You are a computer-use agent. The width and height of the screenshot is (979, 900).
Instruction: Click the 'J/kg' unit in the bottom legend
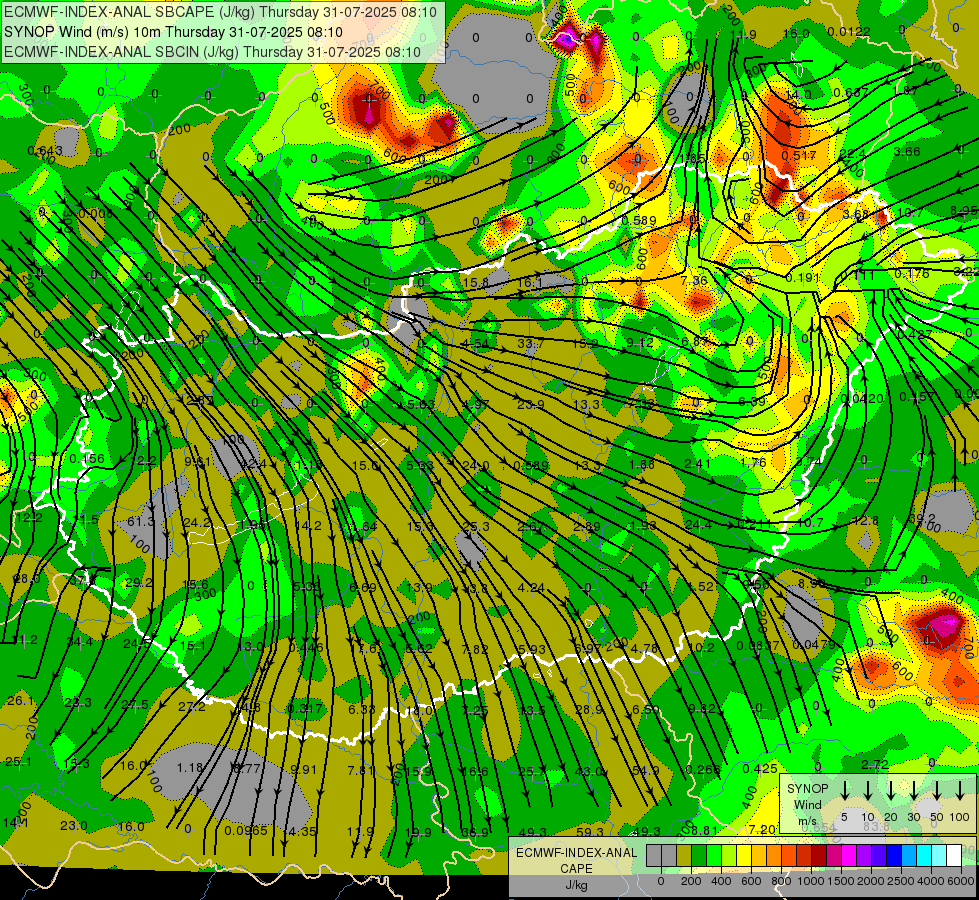tap(576, 885)
